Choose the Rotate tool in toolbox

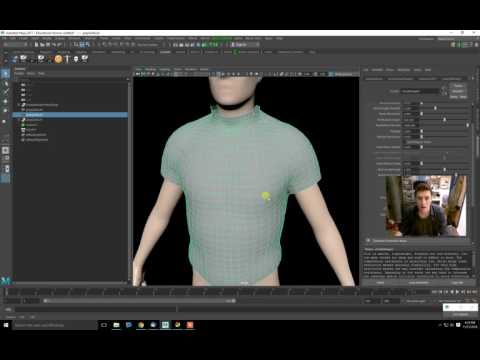pos(5,110)
